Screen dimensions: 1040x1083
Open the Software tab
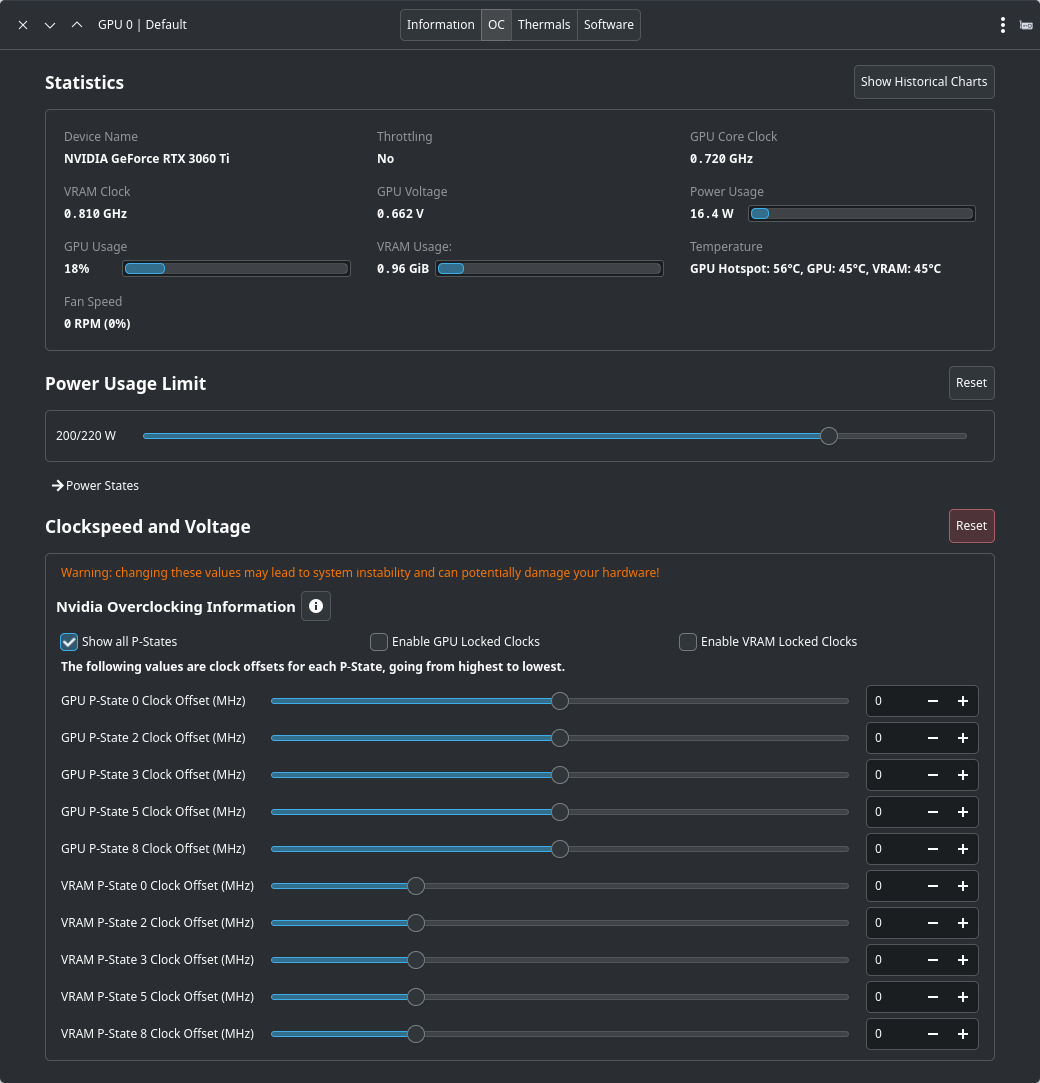[x=608, y=25]
